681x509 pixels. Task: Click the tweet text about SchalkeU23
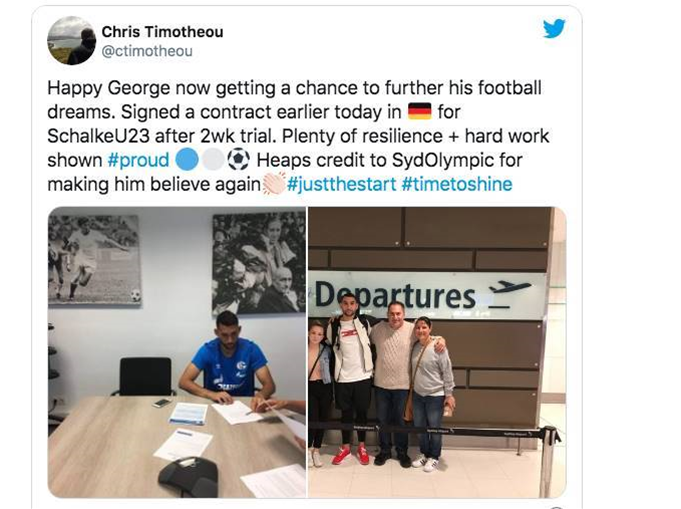(298, 136)
